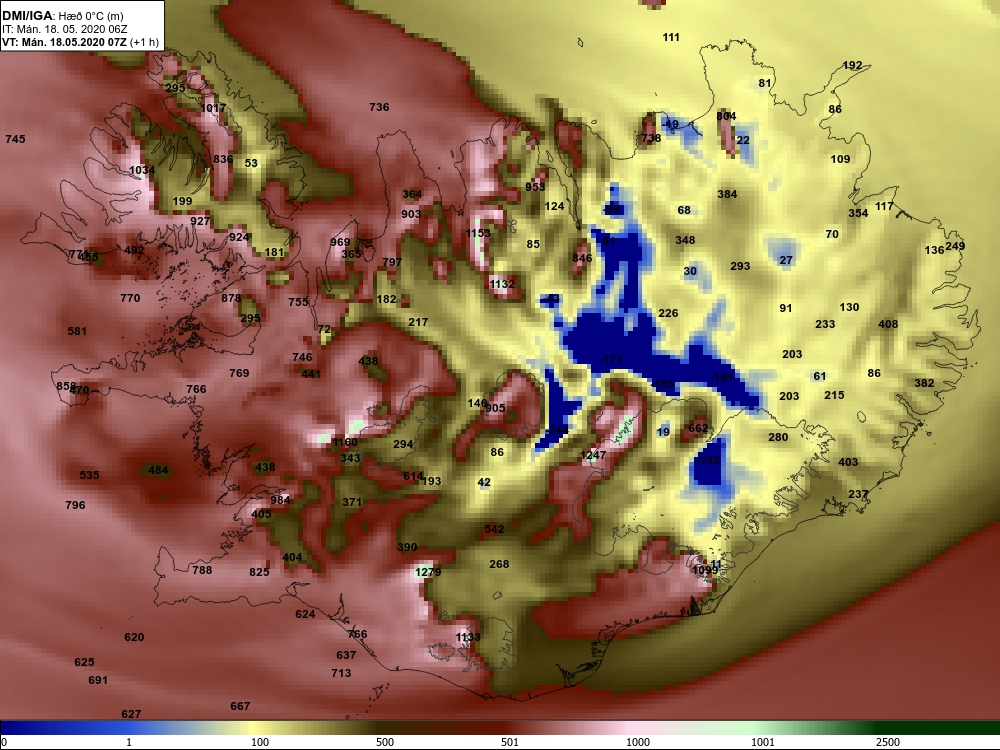Click the map value "371"
Screen dimensions: 1000x750
(351, 501)
